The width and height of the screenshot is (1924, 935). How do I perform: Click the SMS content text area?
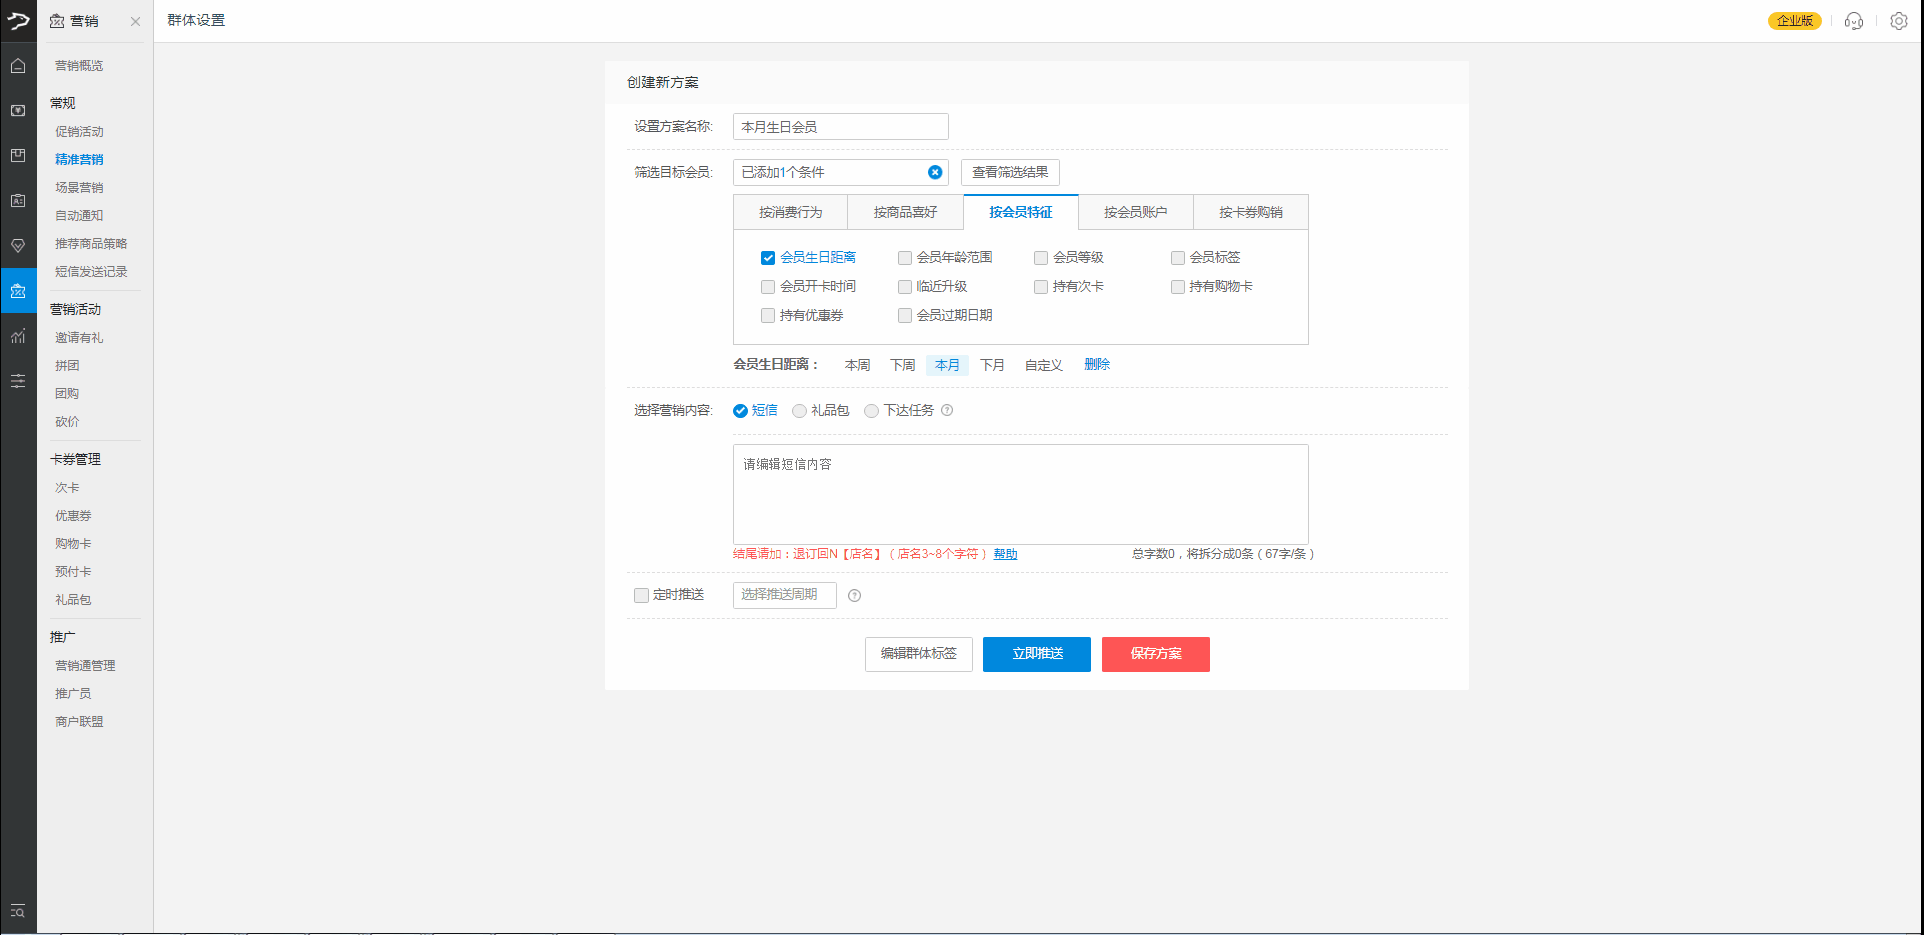pos(1020,495)
